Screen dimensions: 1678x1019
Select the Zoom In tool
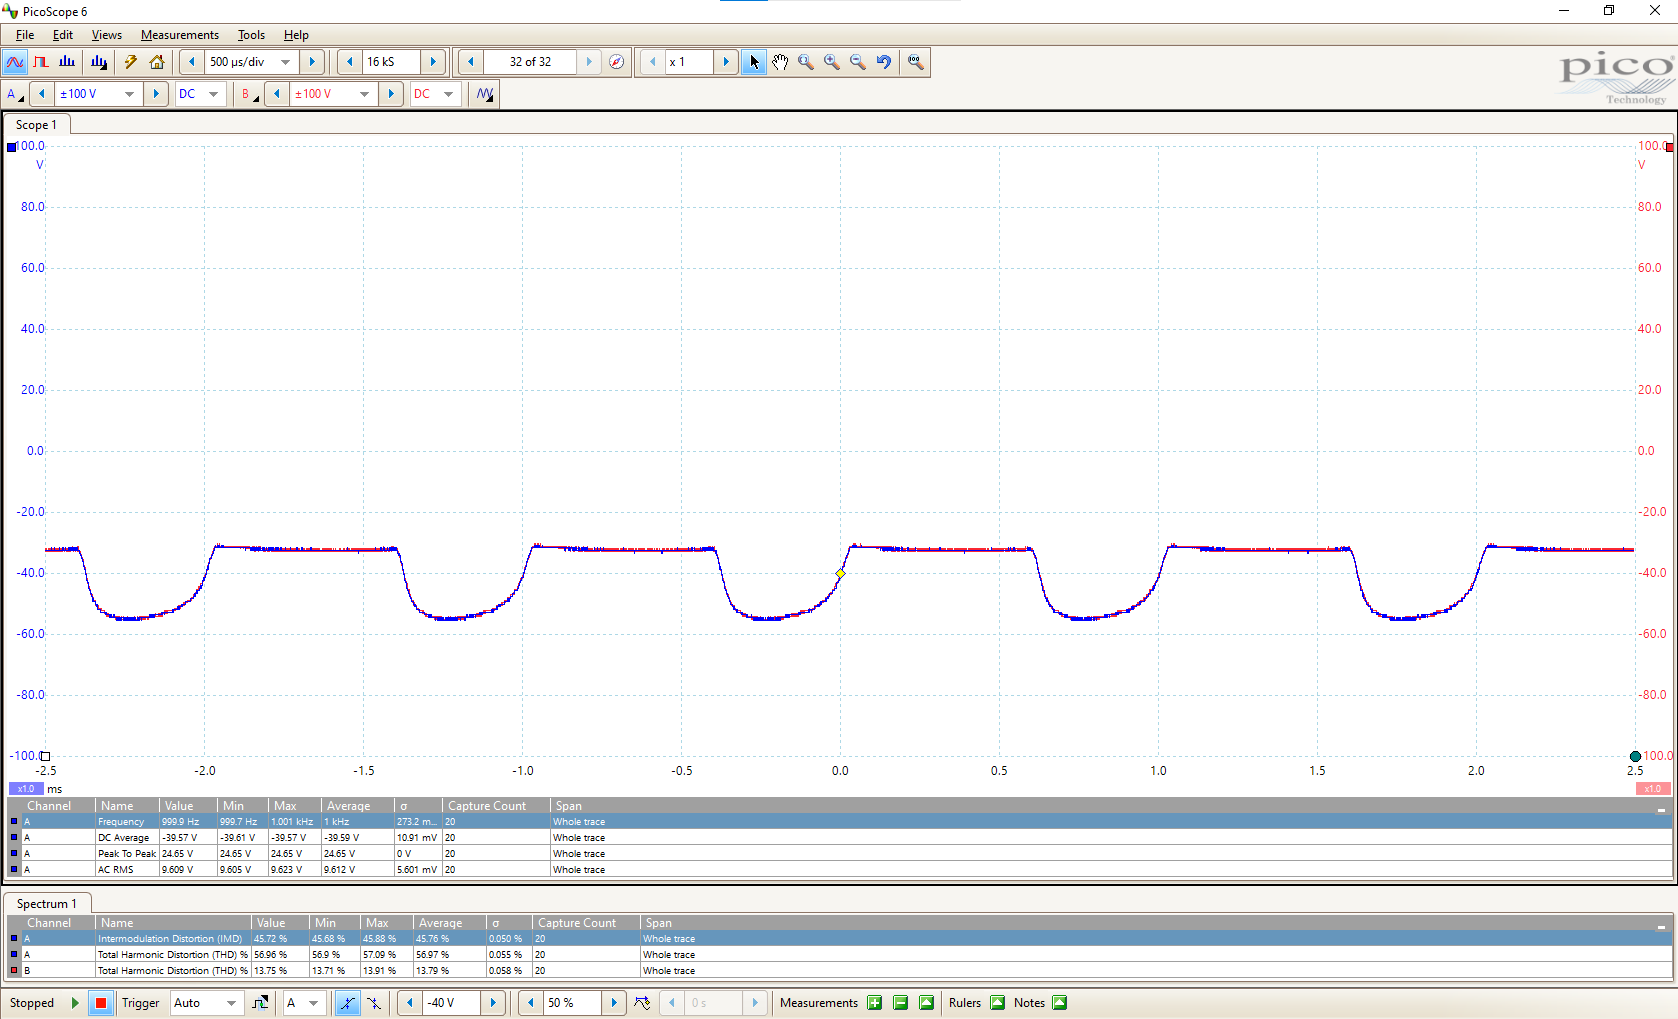coord(832,62)
